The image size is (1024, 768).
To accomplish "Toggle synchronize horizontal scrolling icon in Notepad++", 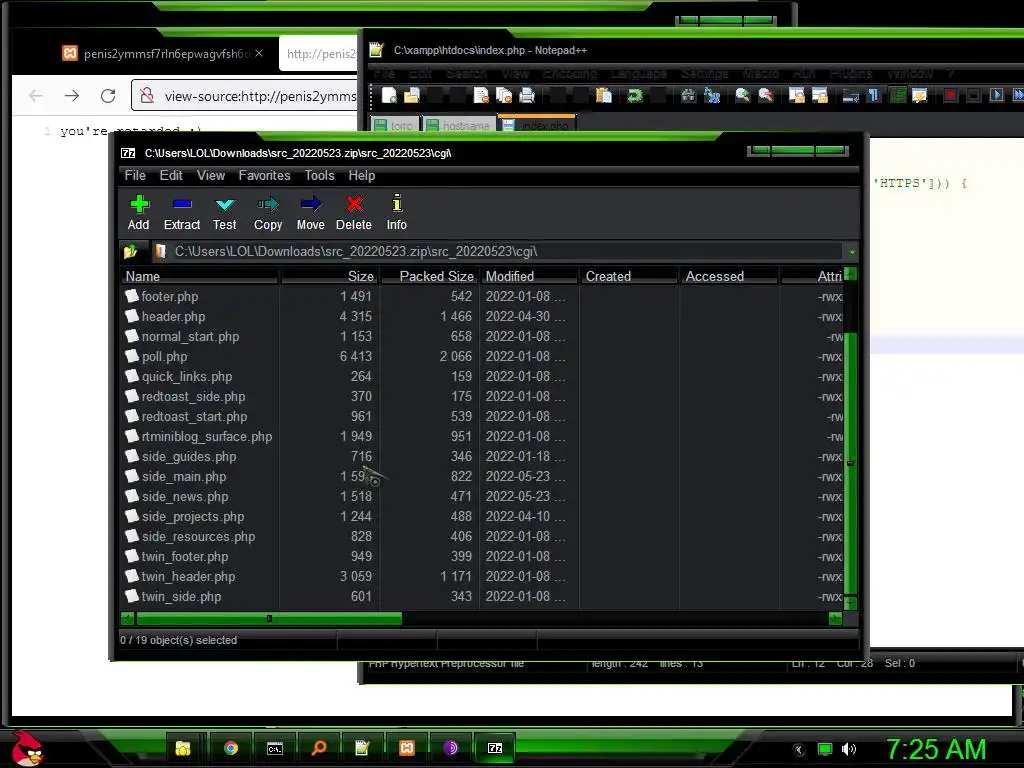I will pyautogui.click(x=820, y=95).
